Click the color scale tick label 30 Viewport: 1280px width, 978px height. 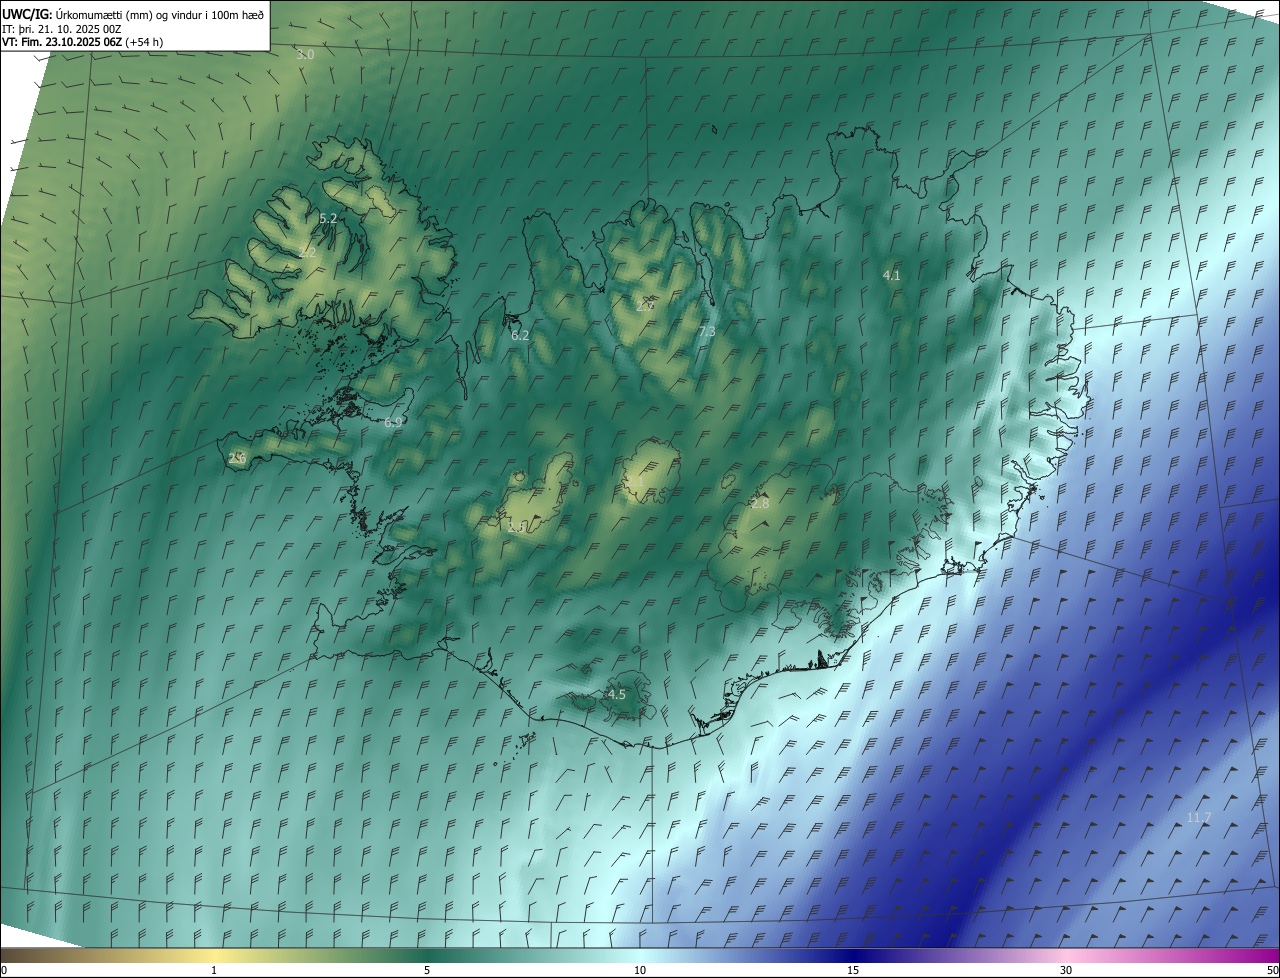coord(1066,971)
